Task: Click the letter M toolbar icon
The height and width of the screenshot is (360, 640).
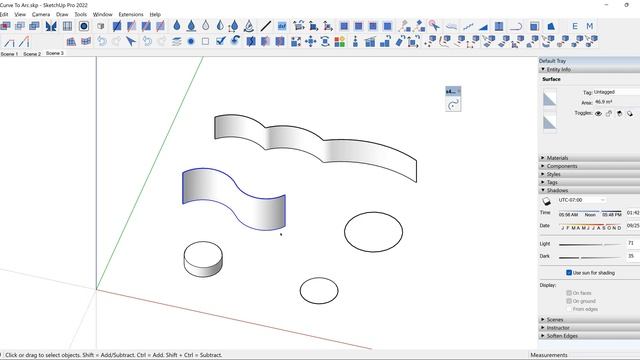Action: tap(589, 26)
